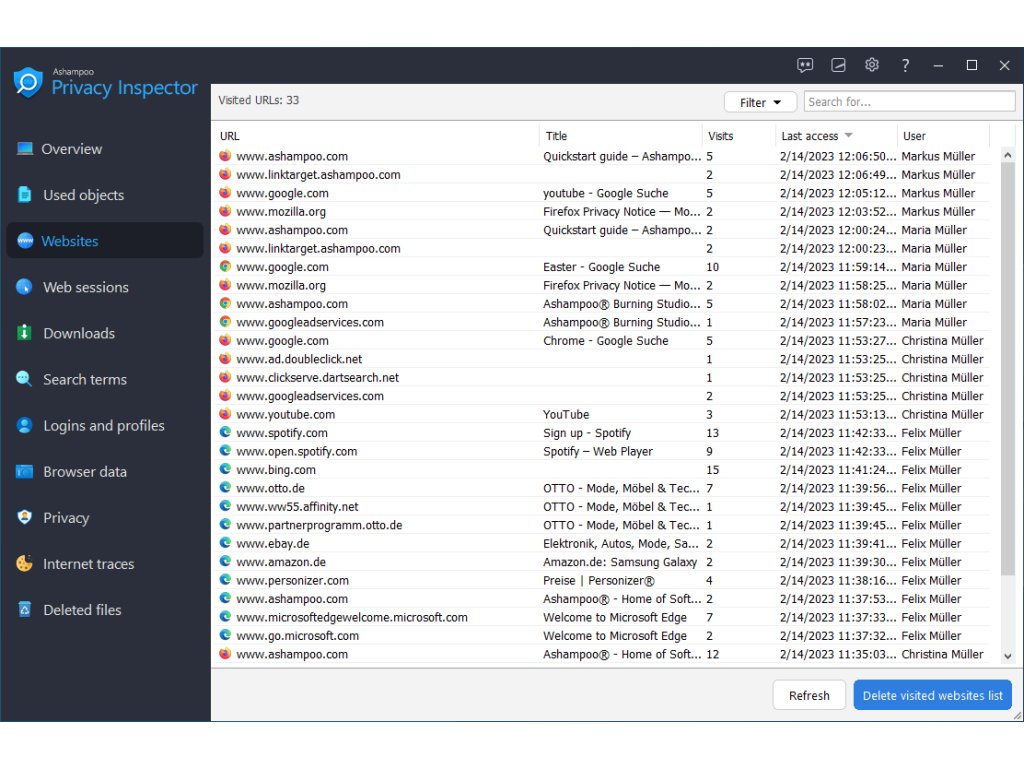Click the help question mark icon
1024x768 pixels.
(905, 65)
